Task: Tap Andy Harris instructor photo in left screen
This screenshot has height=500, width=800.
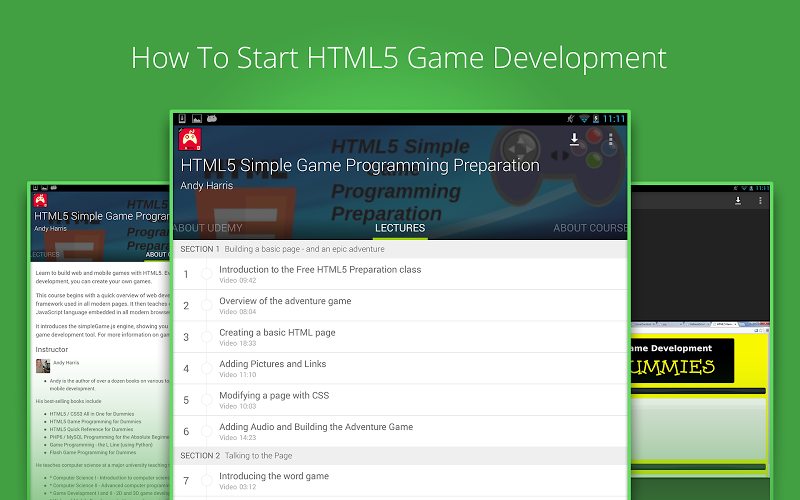Action: click(x=43, y=366)
